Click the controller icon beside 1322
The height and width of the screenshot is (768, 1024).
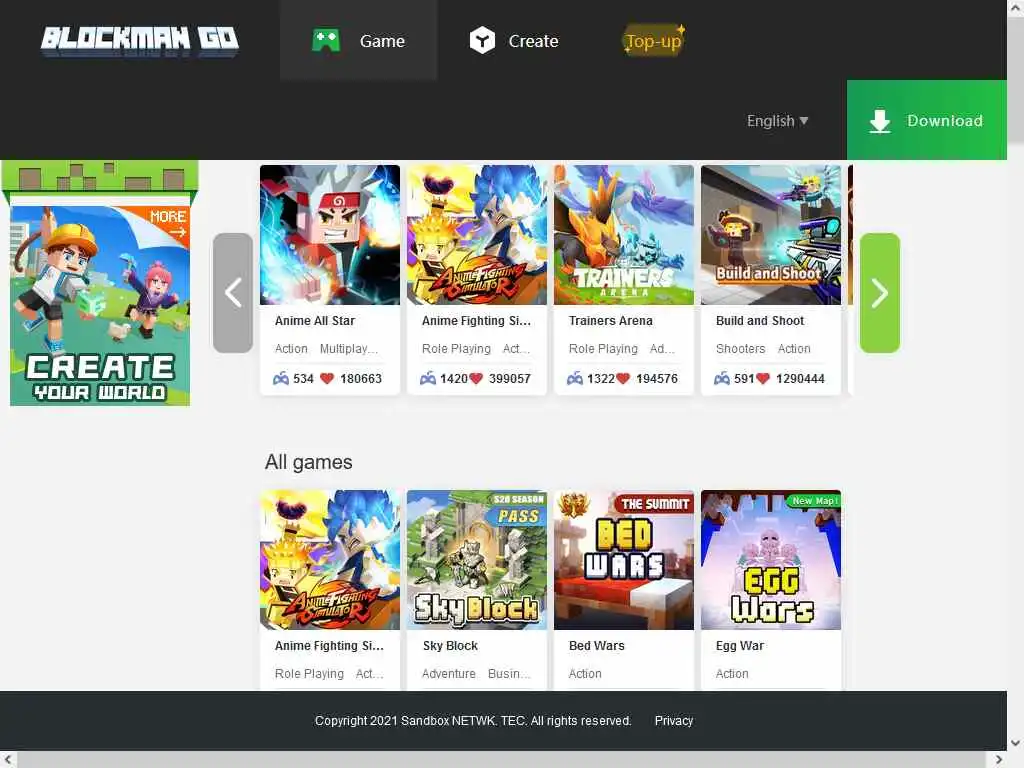575,379
